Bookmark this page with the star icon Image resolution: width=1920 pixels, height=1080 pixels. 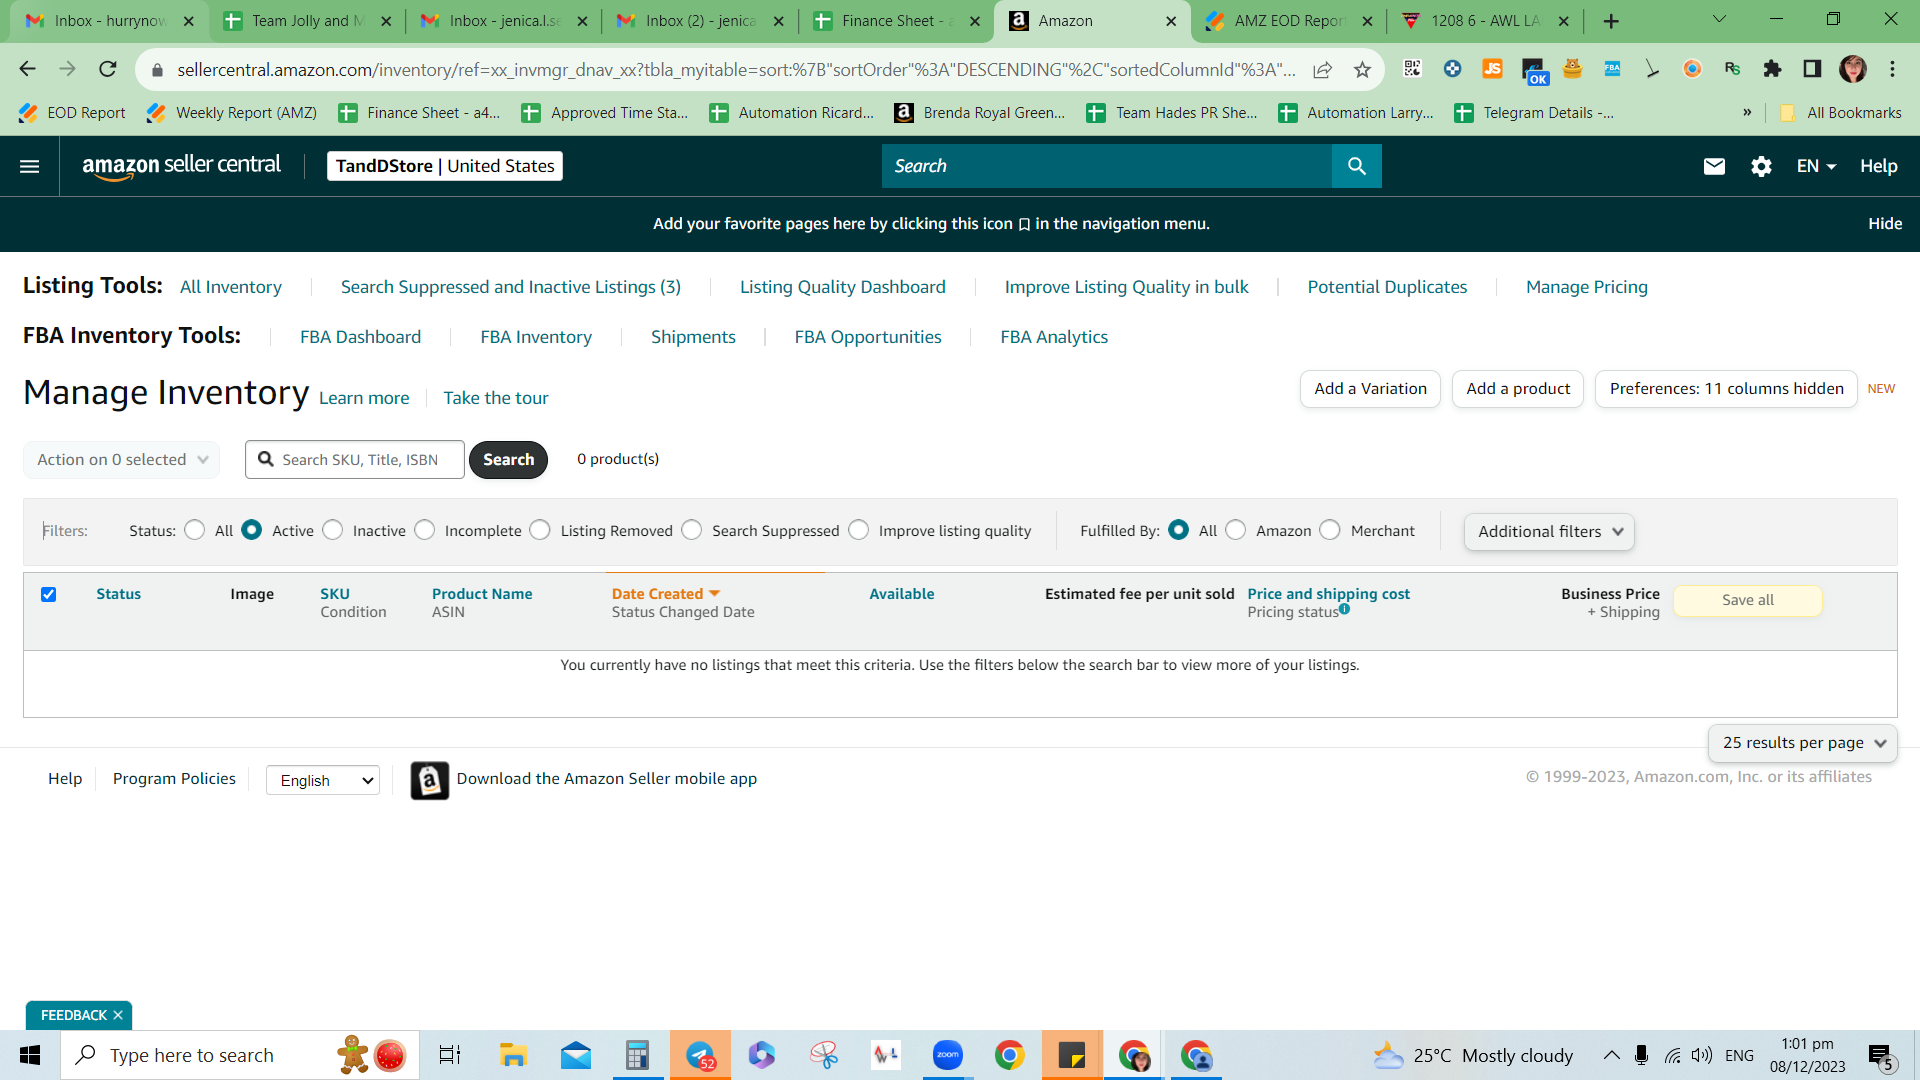[x=1362, y=69]
